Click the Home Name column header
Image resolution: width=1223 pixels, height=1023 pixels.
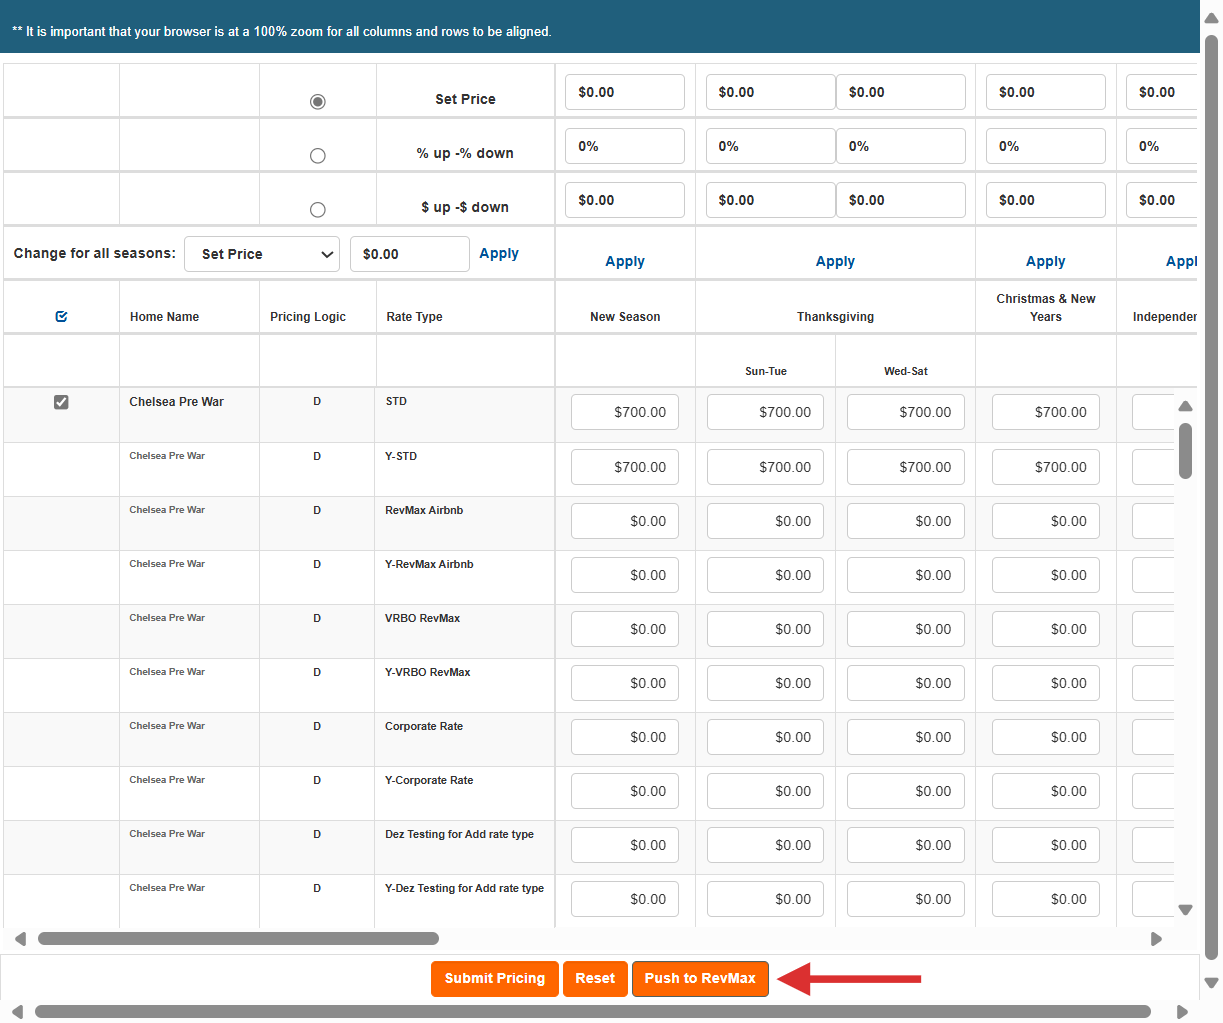pos(164,317)
